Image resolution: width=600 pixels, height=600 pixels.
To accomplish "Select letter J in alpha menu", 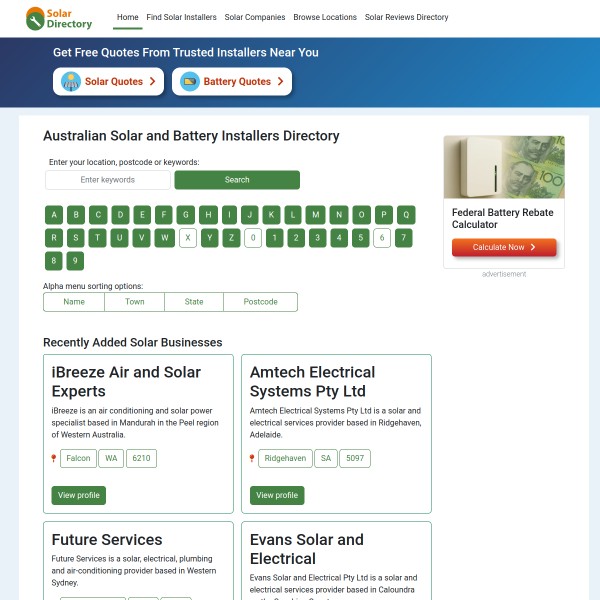I will (250, 215).
